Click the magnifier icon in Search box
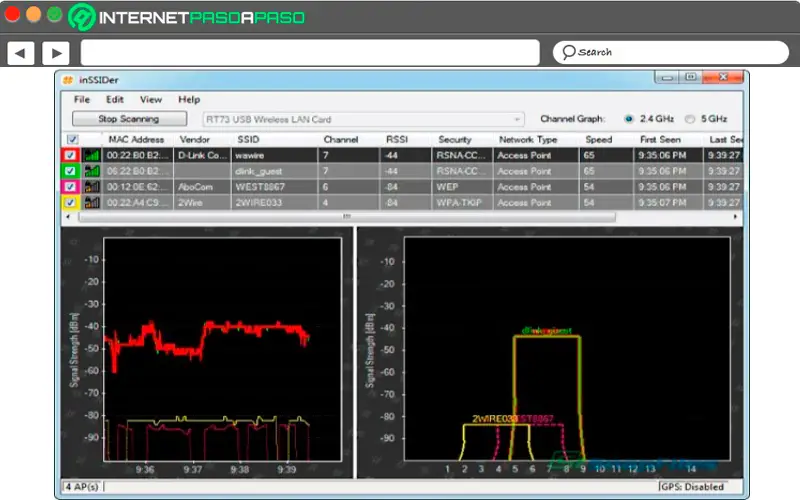Viewport: 800px width, 500px height. [568, 52]
